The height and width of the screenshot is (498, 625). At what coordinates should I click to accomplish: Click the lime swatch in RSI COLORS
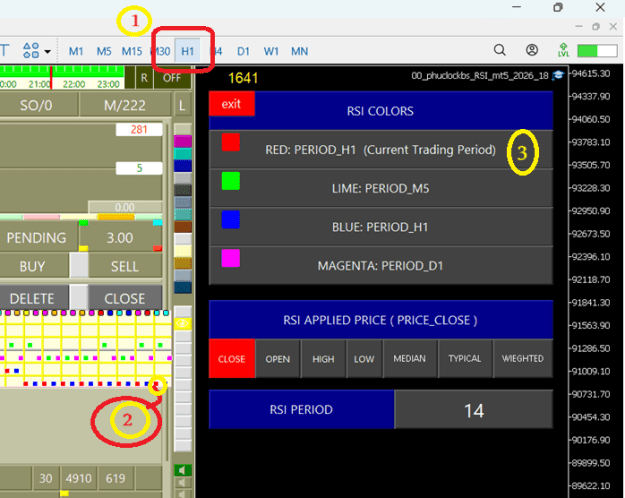pyautogui.click(x=230, y=181)
